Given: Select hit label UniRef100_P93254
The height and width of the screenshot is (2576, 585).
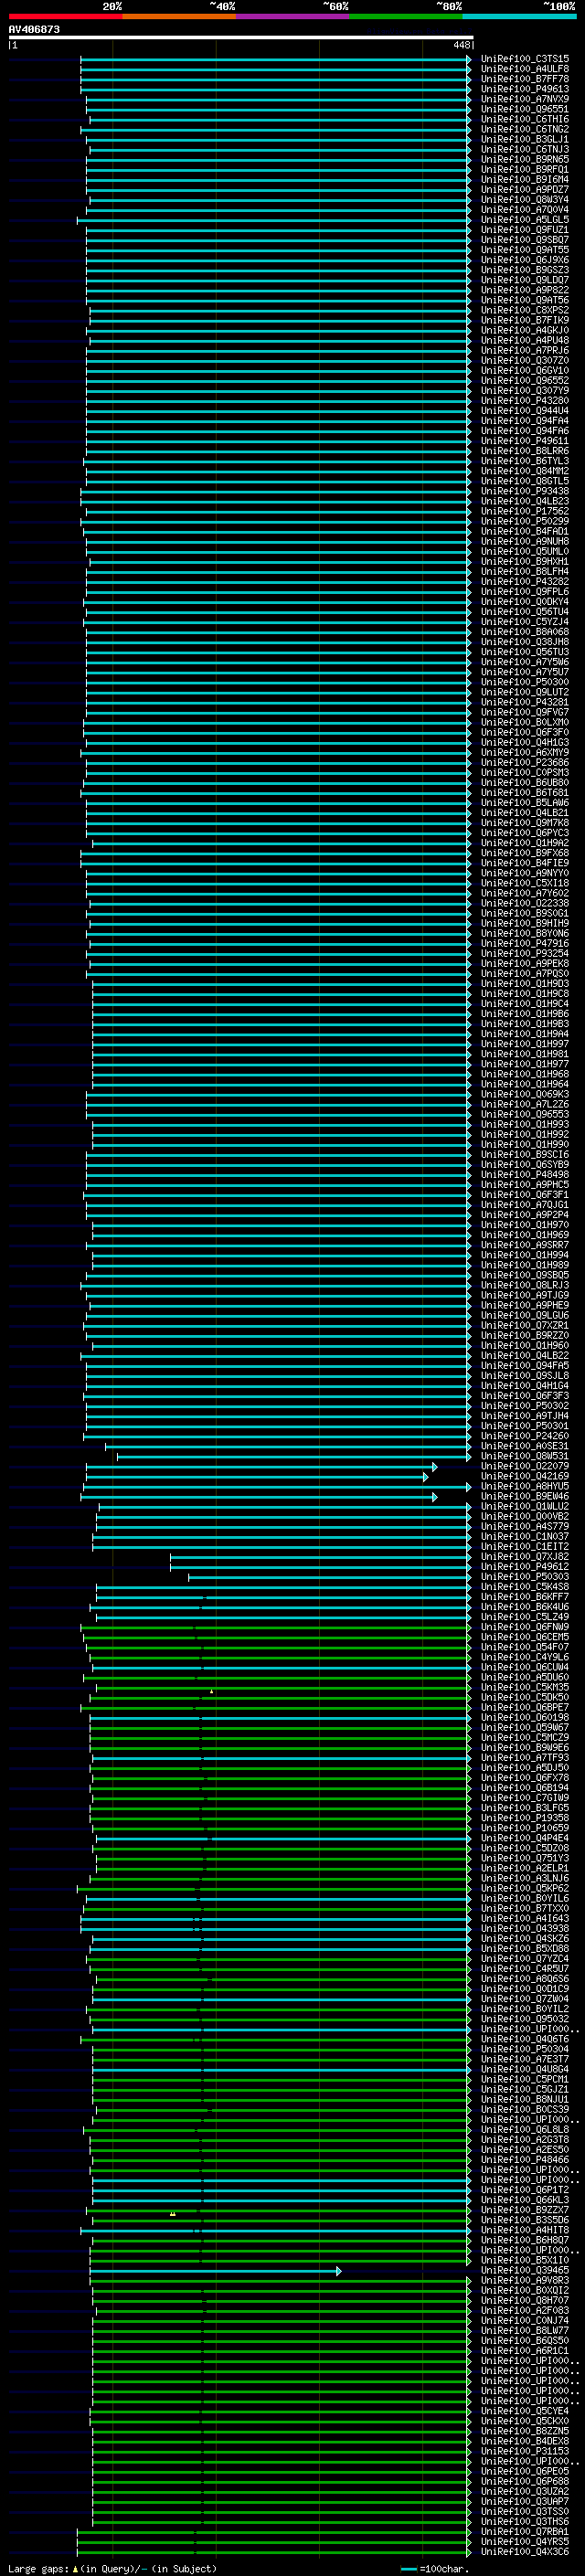Looking at the screenshot, I should 525,953.
